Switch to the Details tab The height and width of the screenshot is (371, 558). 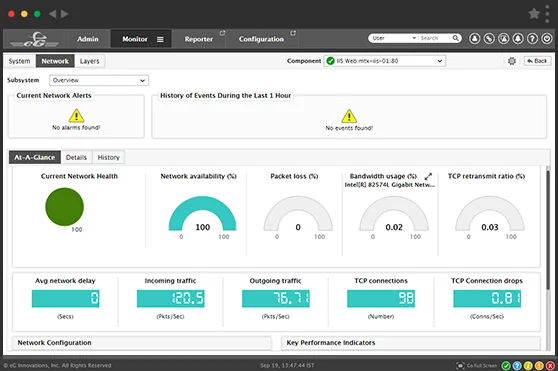click(76, 157)
